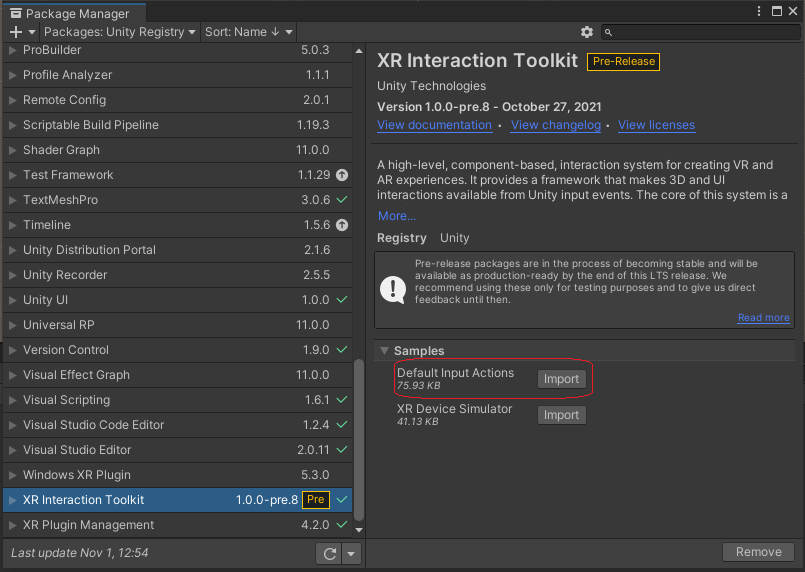This screenshot has width=805, height=572.
Task: Import the Default Input Actions sample
Action: [561, 379]
